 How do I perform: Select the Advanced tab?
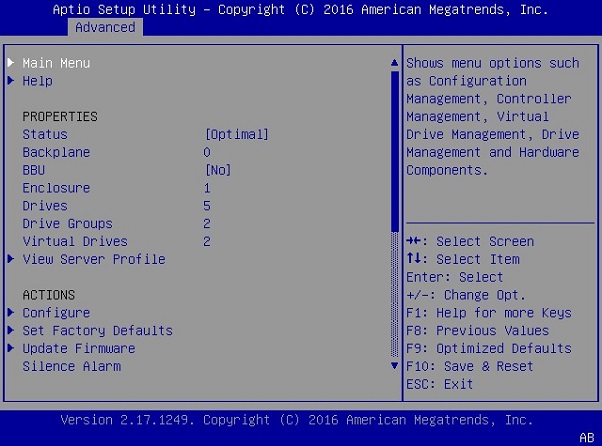(104, 27)
